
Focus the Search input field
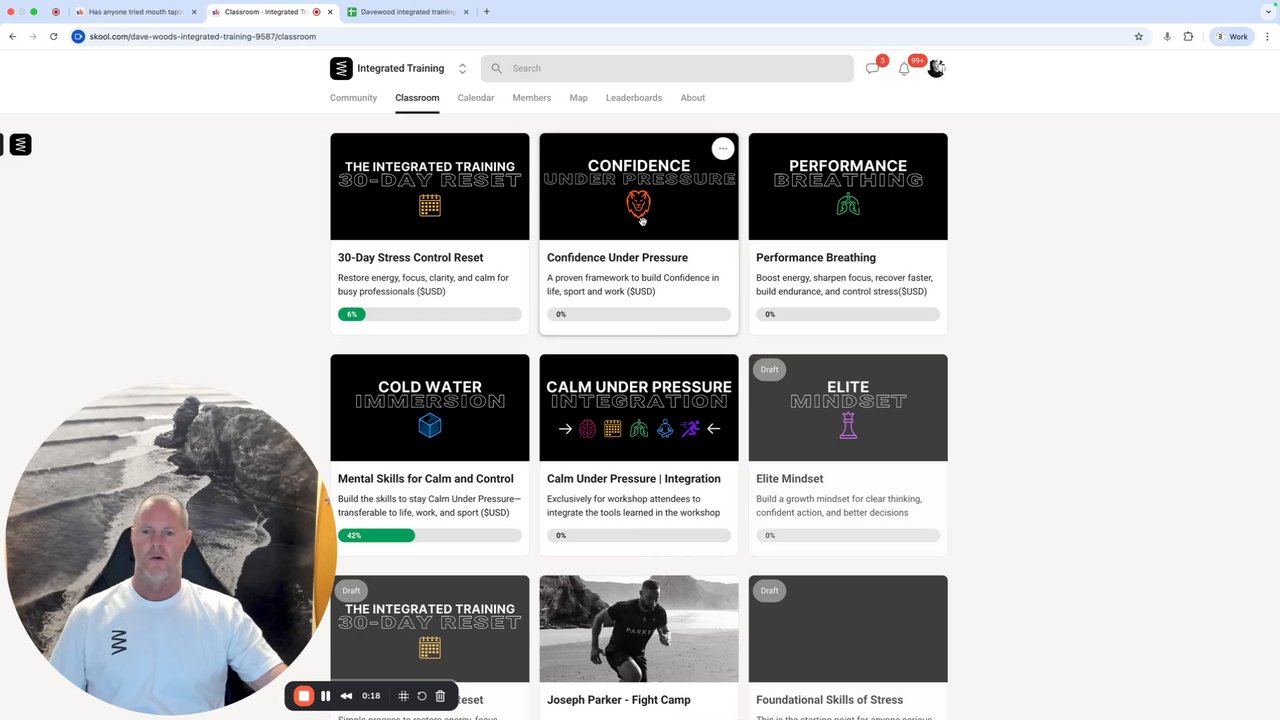(667, 68)
